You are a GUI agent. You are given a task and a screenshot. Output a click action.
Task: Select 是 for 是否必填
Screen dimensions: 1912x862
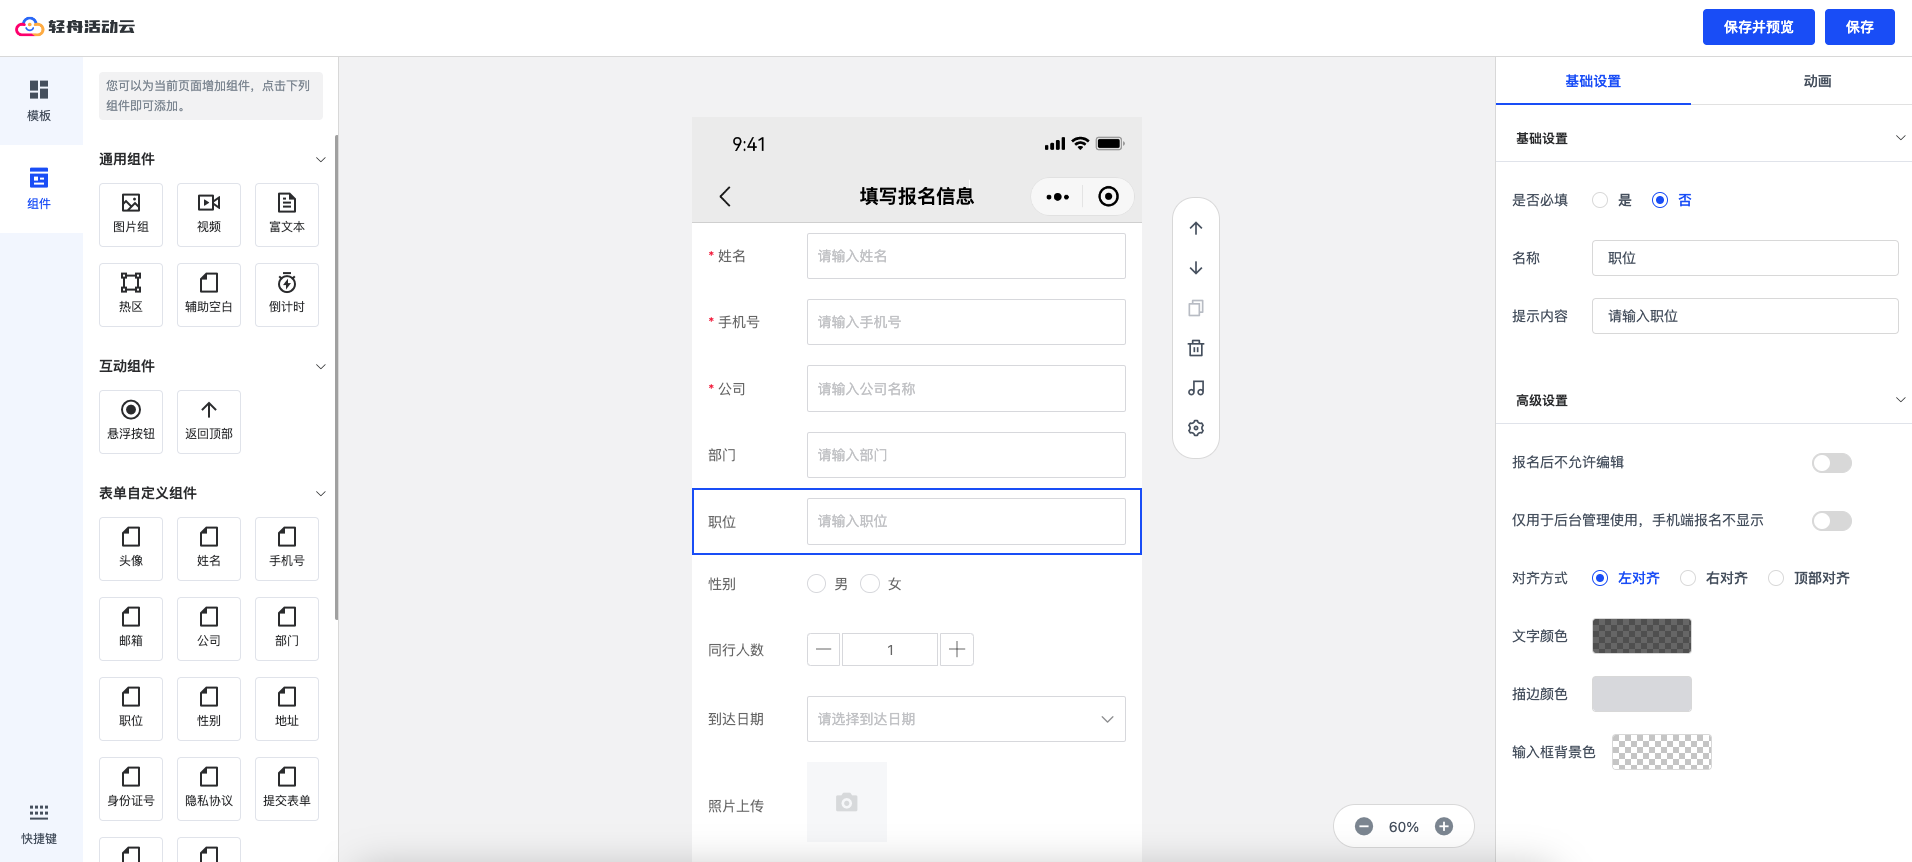1600,200
